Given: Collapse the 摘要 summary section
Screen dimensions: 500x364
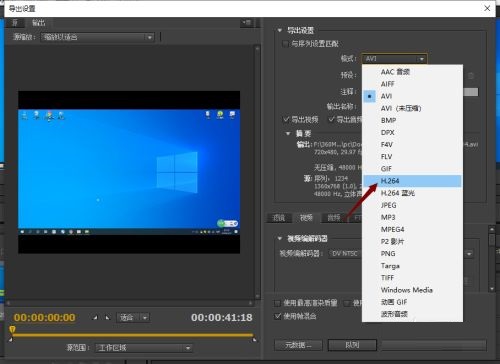Looking at the screenshot, I should (x=288, y=133).
